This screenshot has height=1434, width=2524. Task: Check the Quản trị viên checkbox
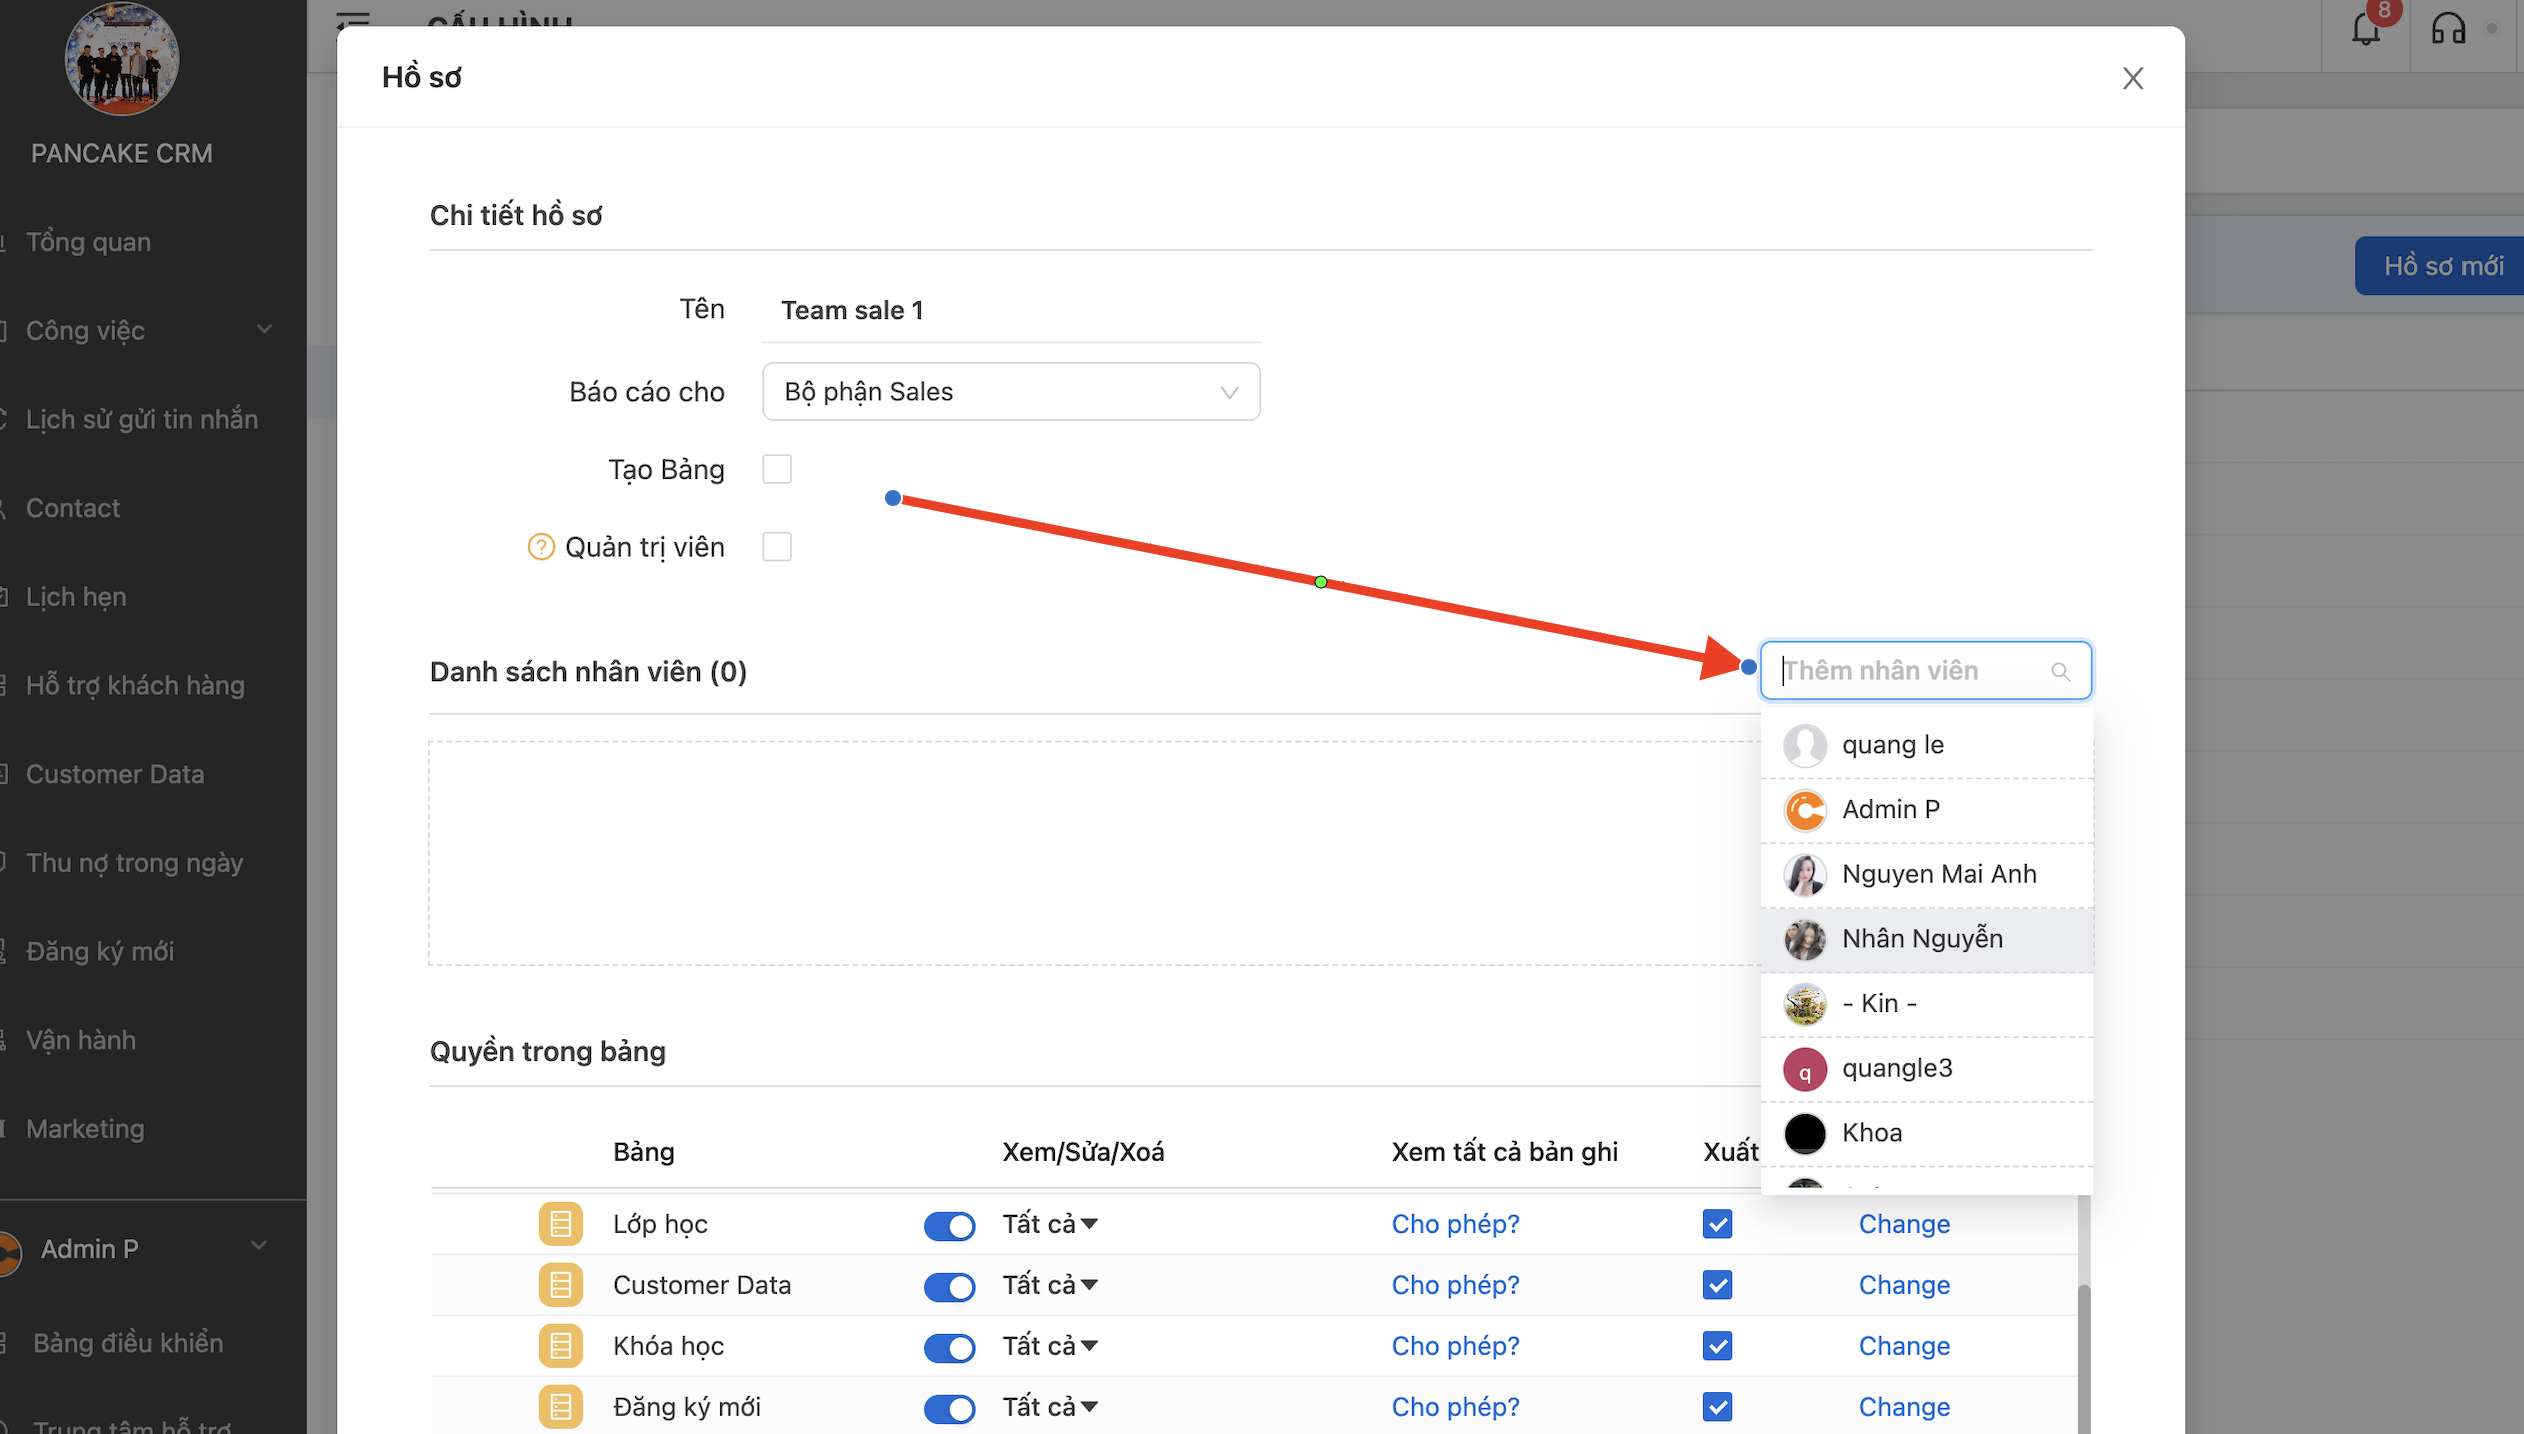click(x=777, y=547)
